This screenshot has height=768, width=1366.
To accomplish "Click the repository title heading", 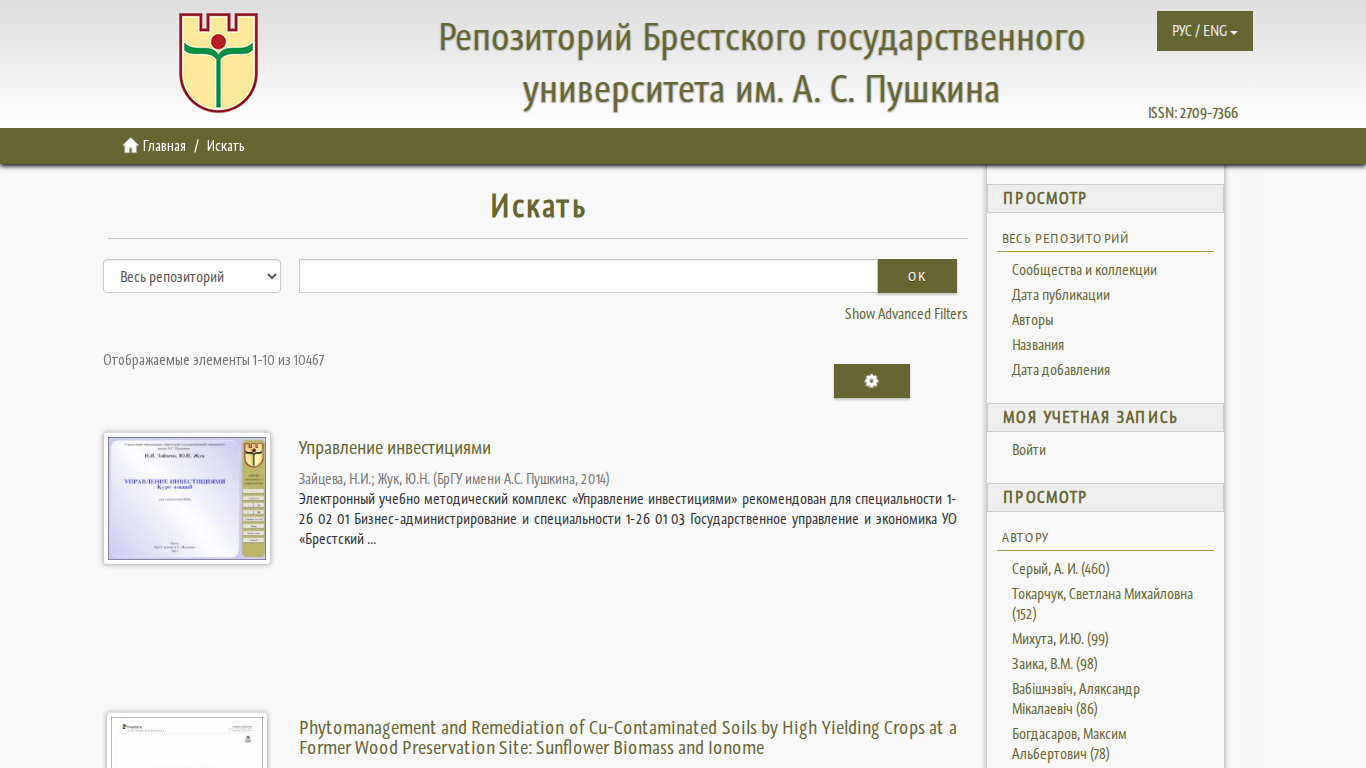I will click(x=761, y=63).
